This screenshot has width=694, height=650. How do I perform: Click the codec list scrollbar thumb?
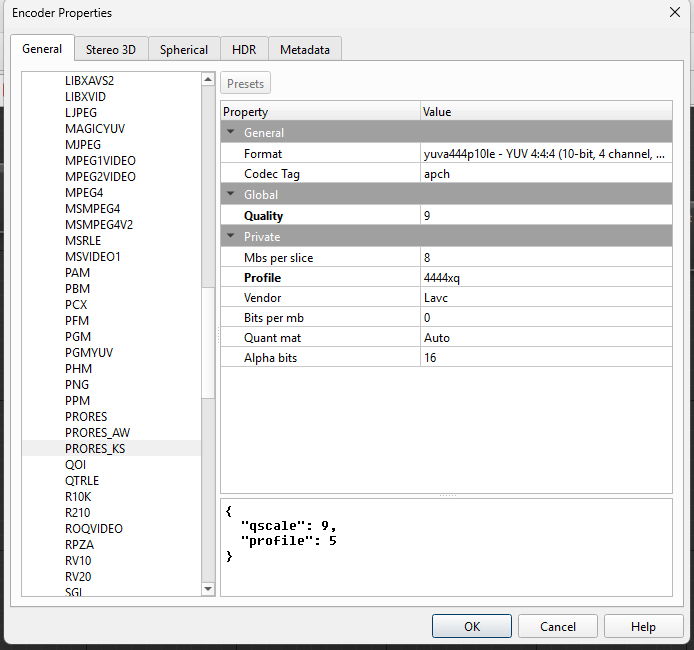click(208, 343)
